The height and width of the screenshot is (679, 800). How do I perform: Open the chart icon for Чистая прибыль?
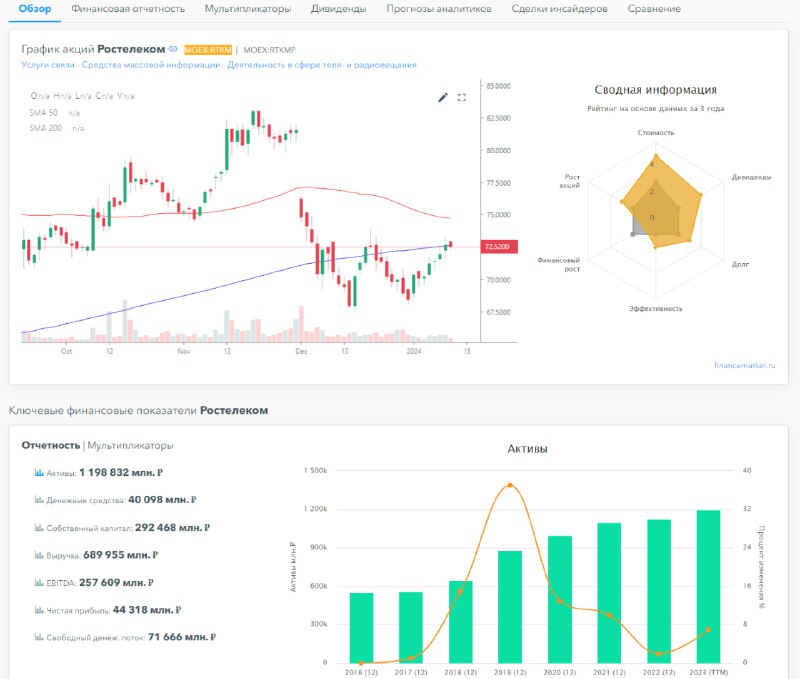tap(39, 610)
